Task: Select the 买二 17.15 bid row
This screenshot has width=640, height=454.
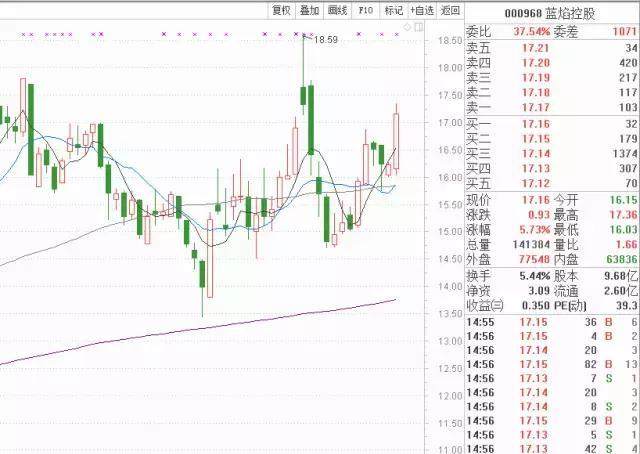Action: tap(552, 139)
